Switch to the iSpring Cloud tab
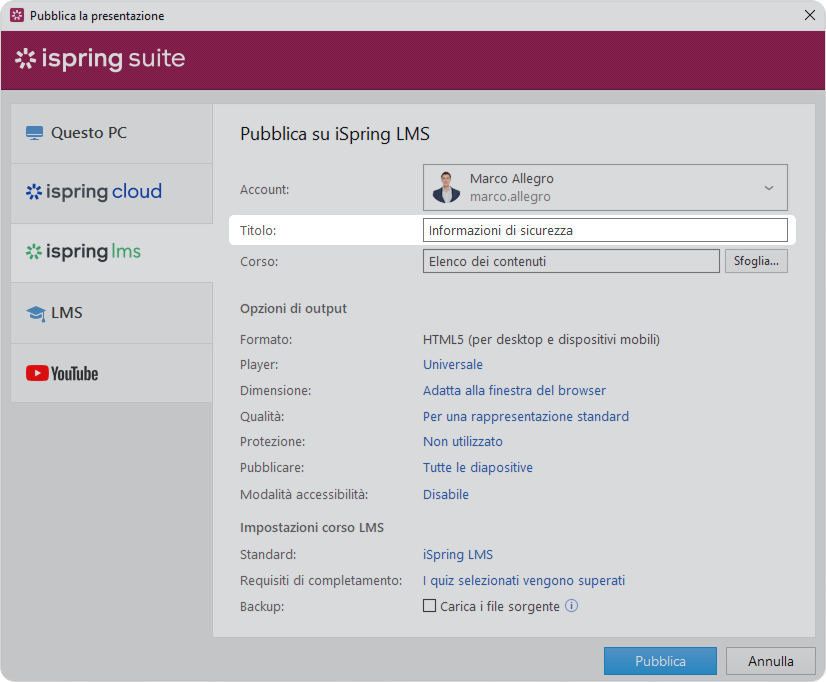826x682 pixels. coord(111,192)
